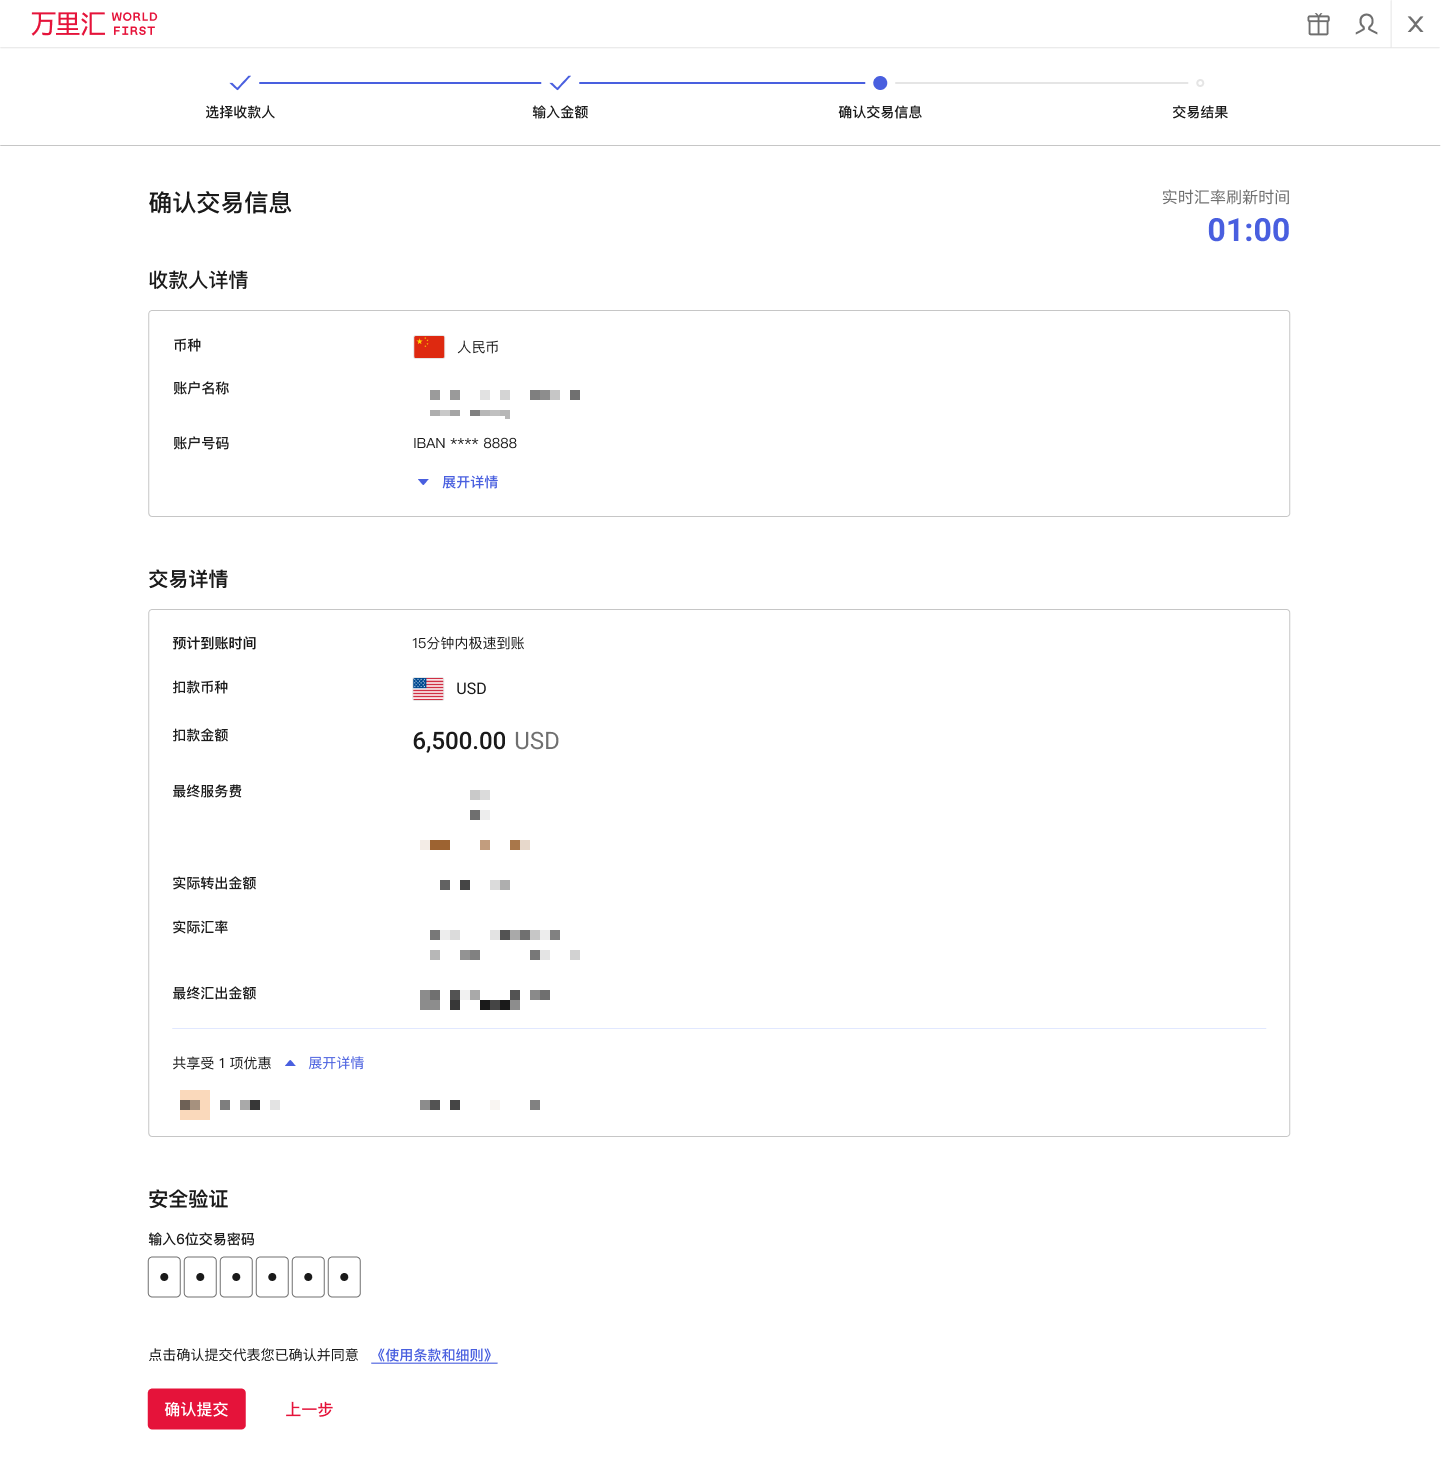Click the China flag beside 人民币
This screenshot has width=1441, height=1467.
428,346
